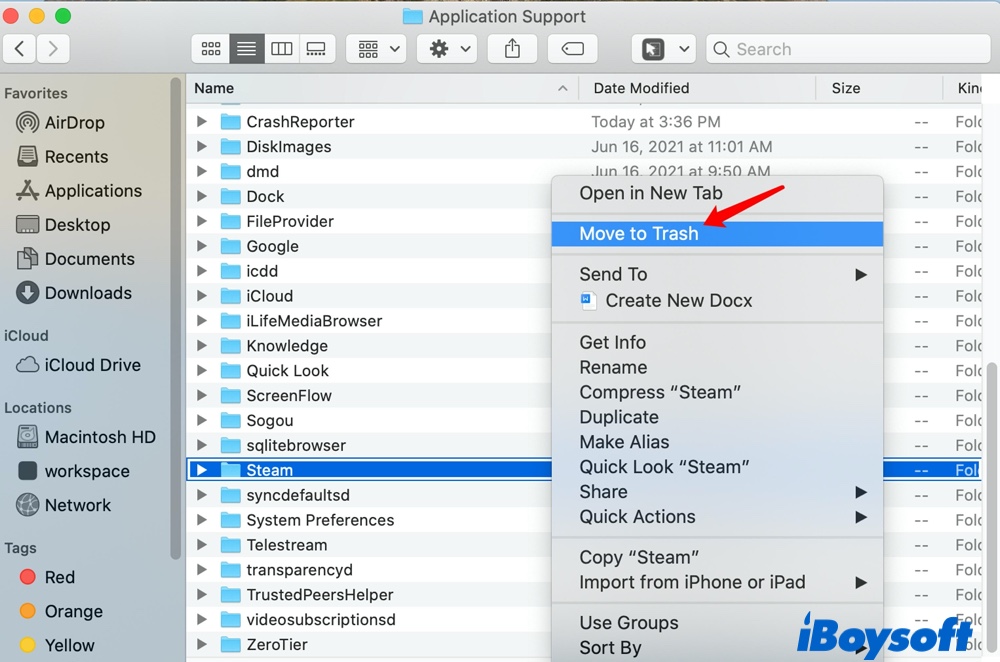1000x662 pixels.
Task: Select the sqlitebrowser folder
Action: 296,445
